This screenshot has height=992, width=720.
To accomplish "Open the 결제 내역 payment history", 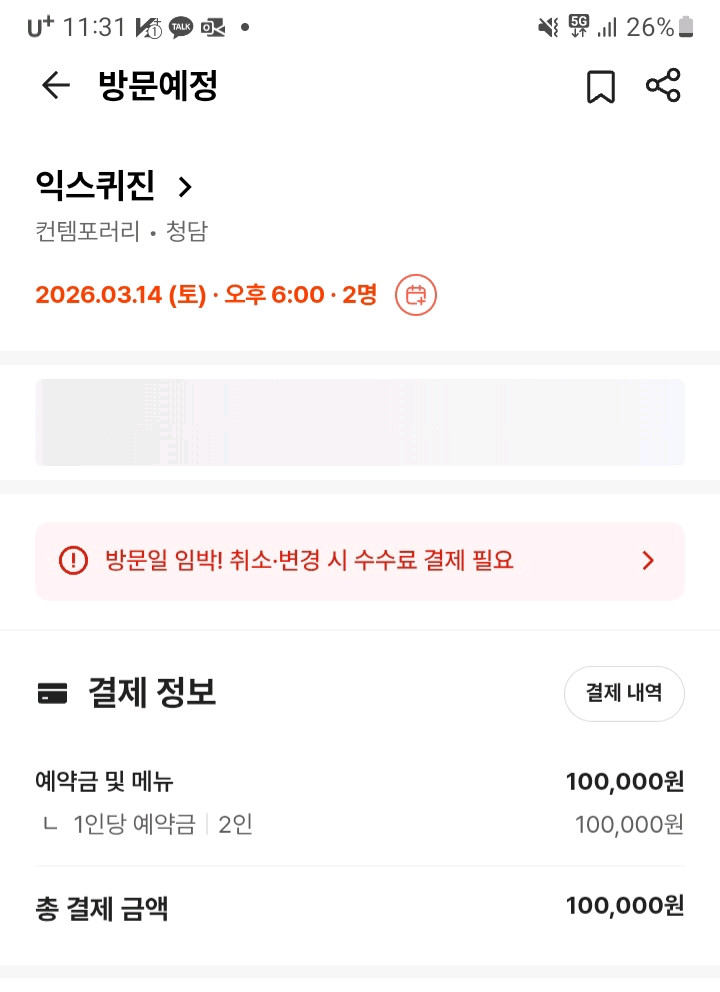I will (x=624, y=693).
